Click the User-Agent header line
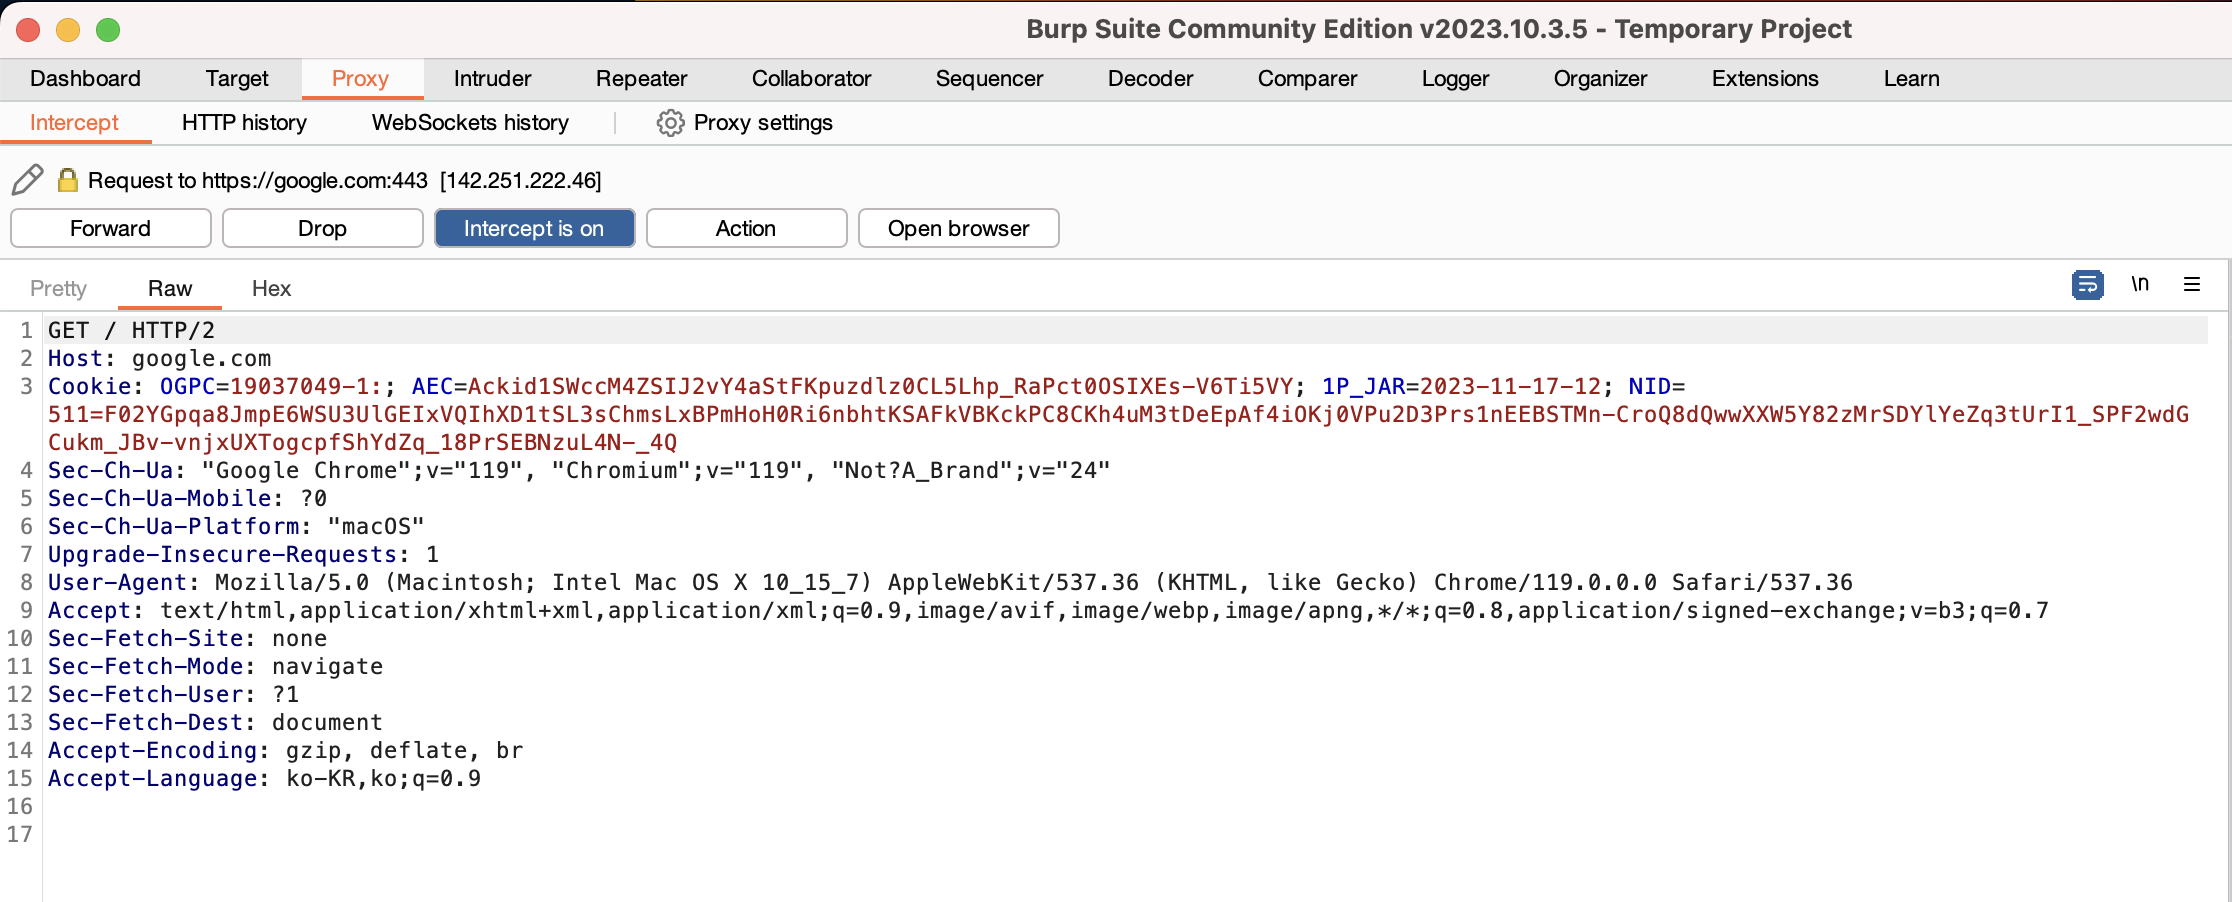2232x902 pixels. pyautogui.click(x=950, y=582)
